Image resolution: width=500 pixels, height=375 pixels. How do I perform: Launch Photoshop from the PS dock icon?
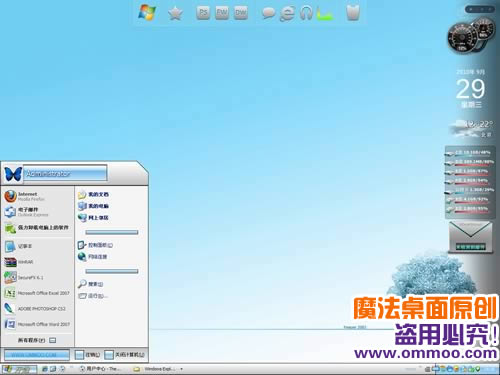(203, 13)
